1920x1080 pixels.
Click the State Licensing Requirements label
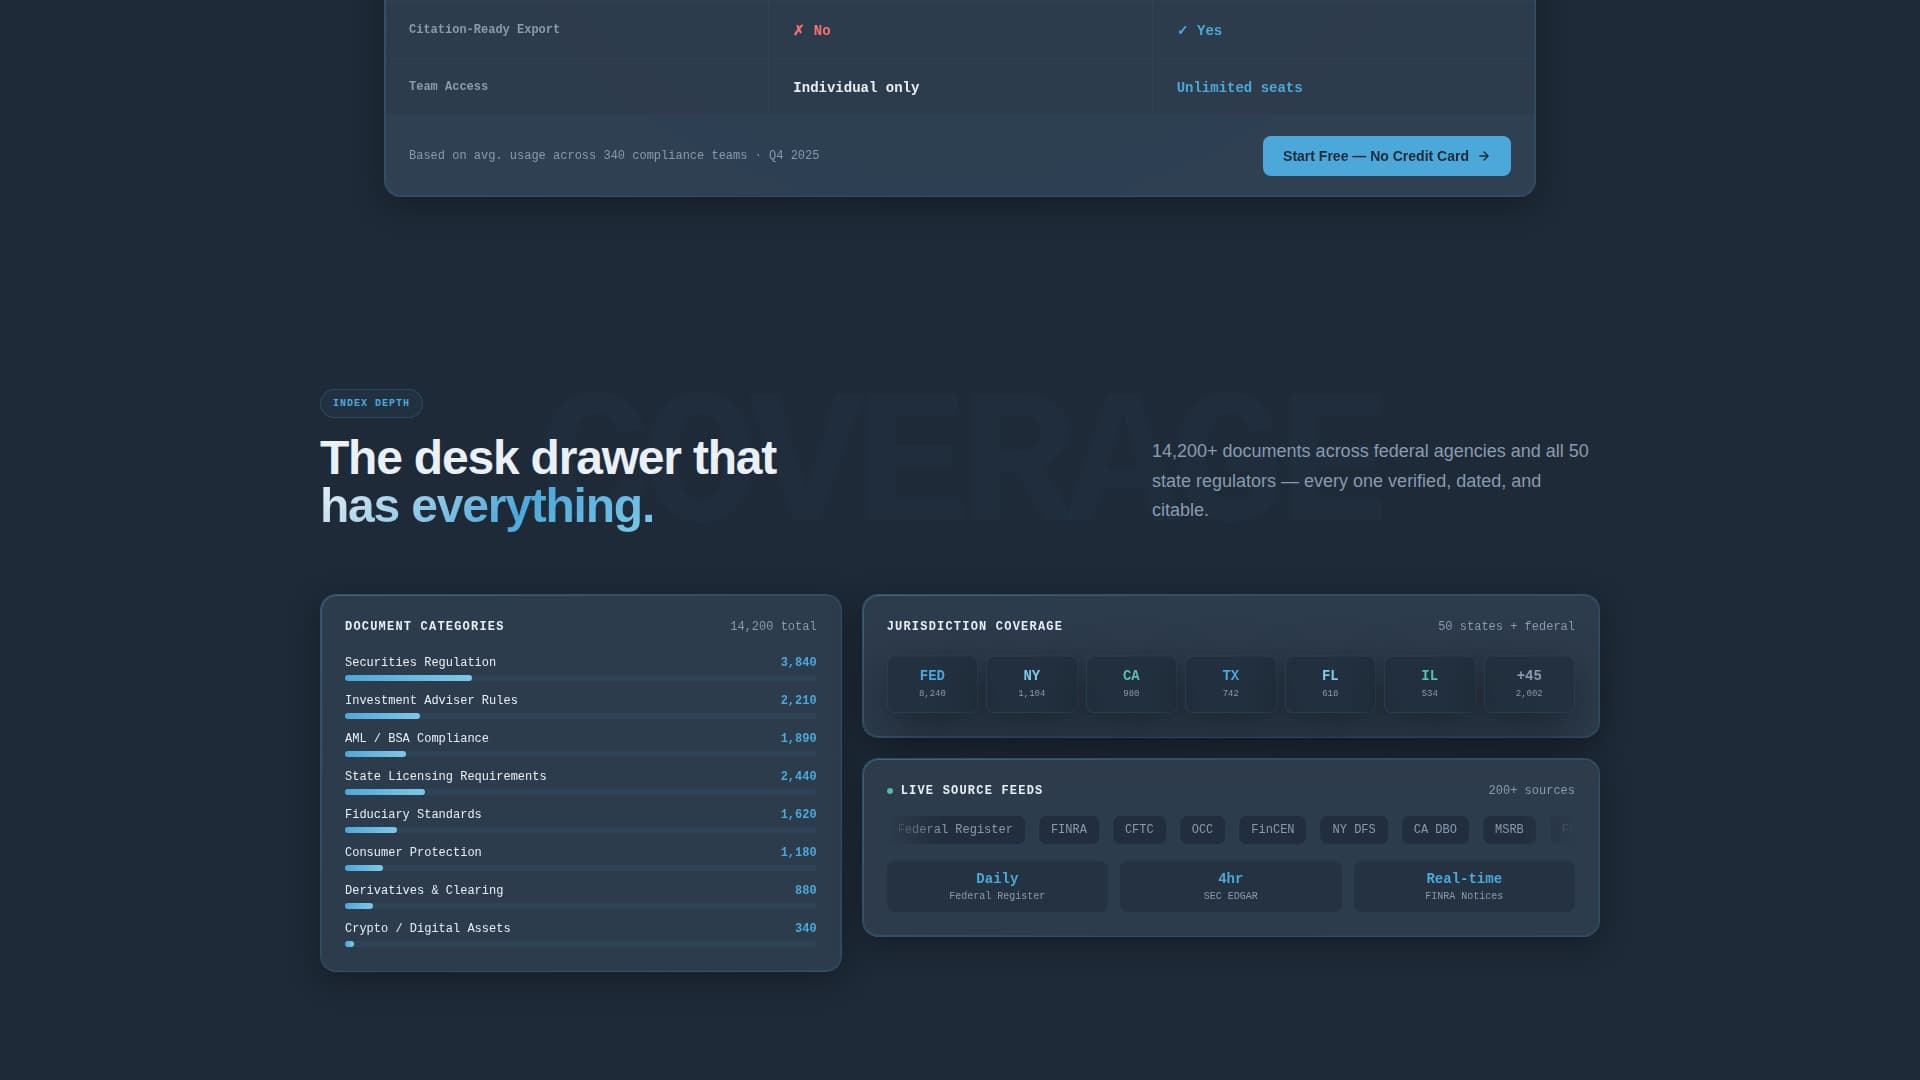(x=446, y=777)
